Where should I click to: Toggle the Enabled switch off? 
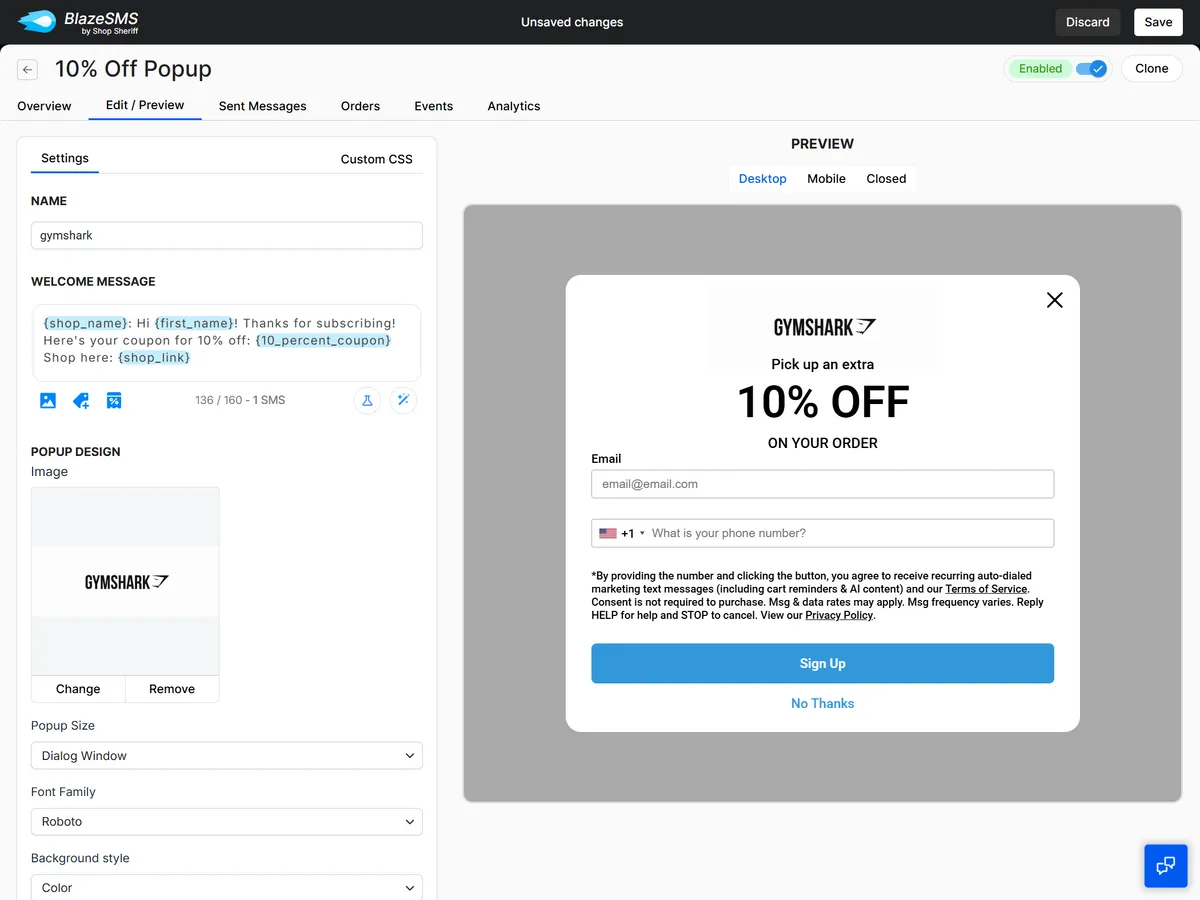(1091, 69)
